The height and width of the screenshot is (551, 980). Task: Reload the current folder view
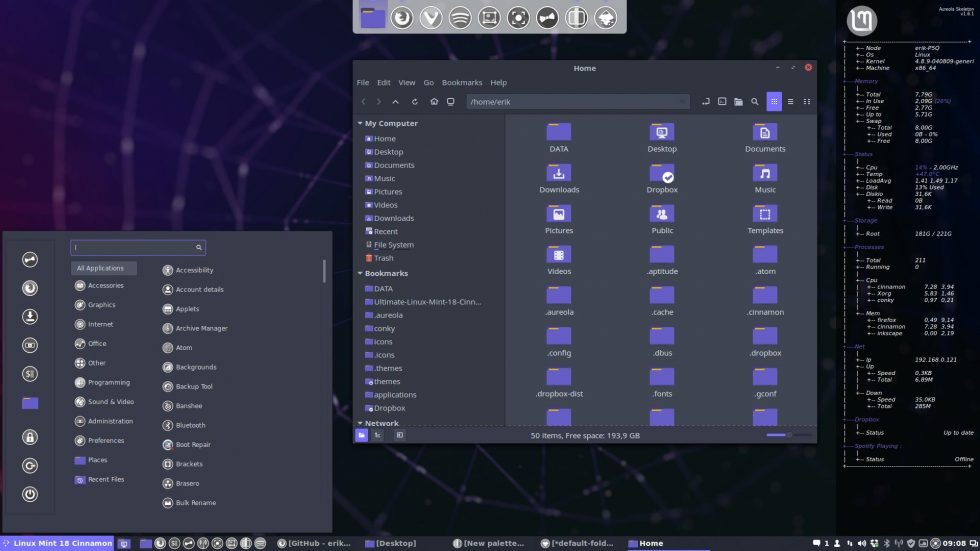pyautogui.click(x=414, y=101)
